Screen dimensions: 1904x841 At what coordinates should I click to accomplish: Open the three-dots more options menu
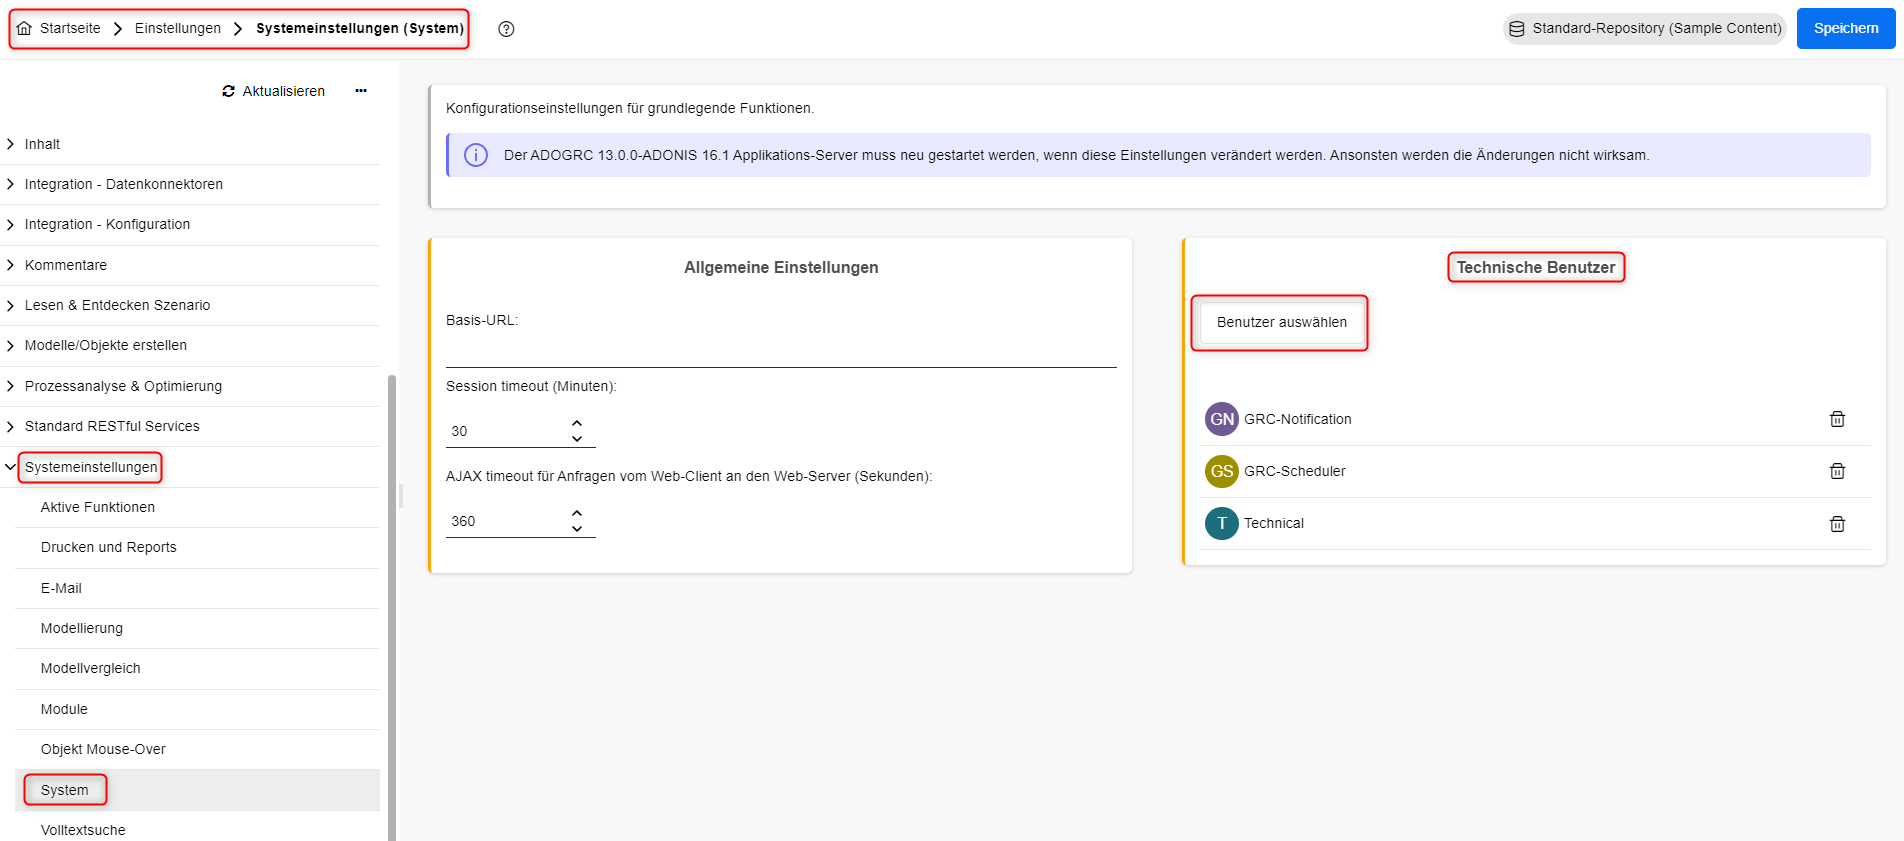tap(361, 91)
